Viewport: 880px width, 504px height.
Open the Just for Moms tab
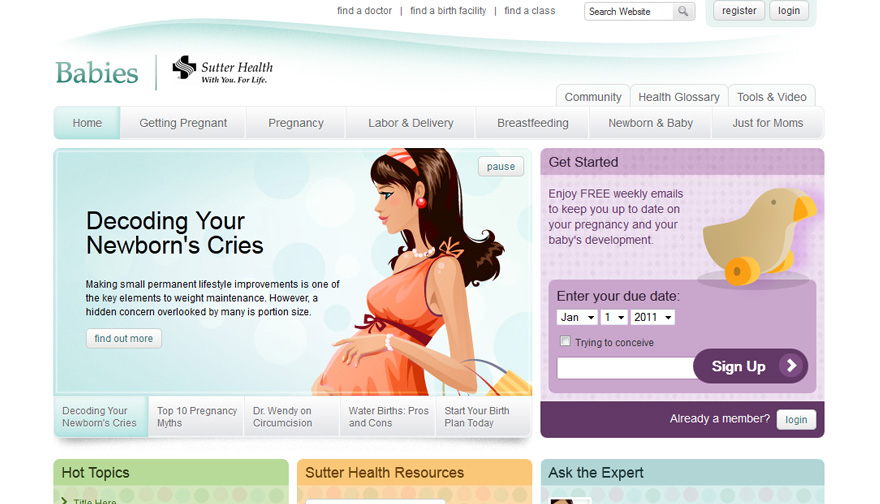tap(767, 123)
